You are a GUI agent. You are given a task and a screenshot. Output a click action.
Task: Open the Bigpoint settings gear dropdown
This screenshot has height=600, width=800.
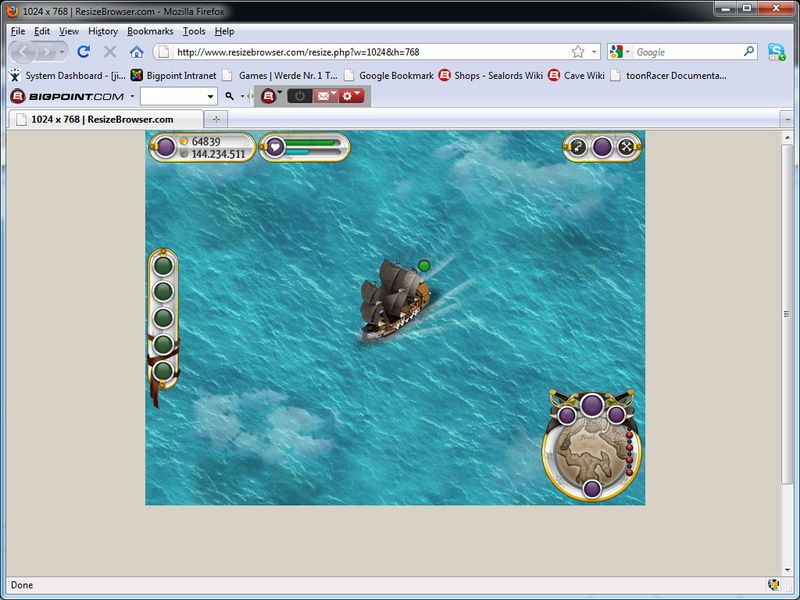[x=351, y=96]
